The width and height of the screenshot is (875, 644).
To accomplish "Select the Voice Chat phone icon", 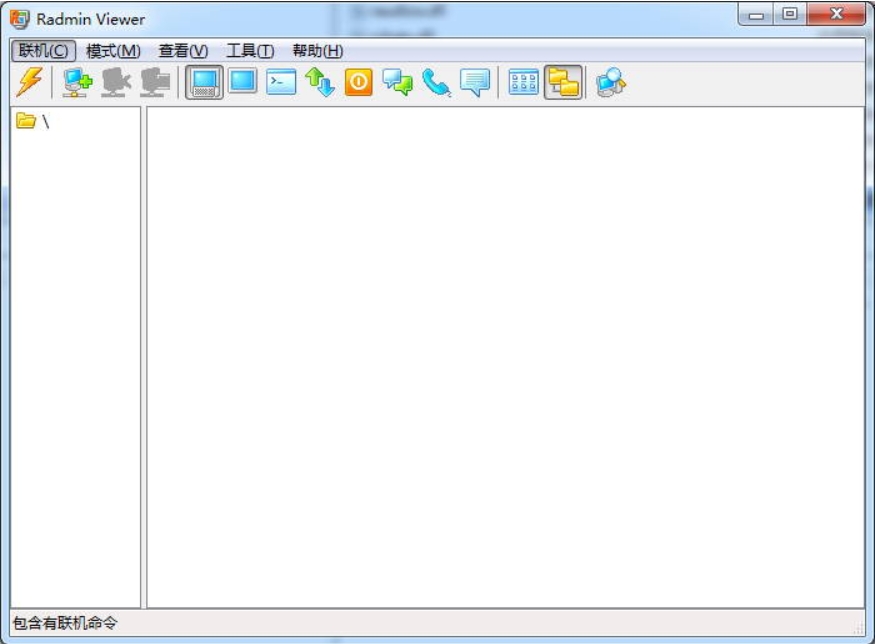I will pos(436,83).
